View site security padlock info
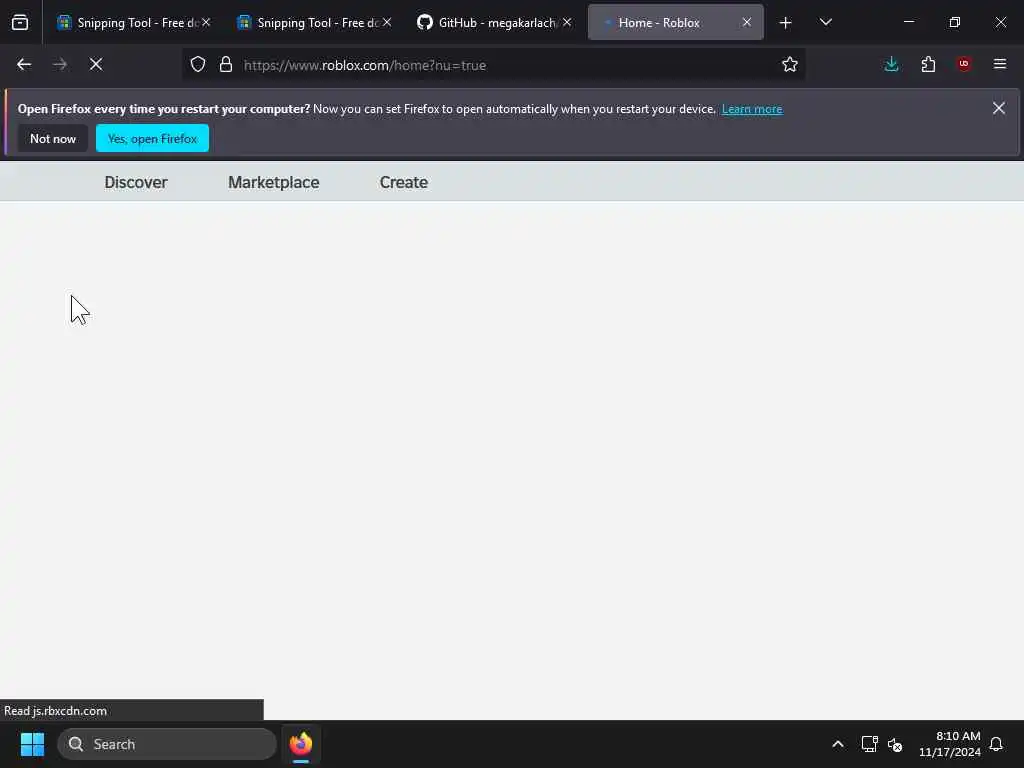The height and width of the screenshot is (768, 1024). pos(226,65)
